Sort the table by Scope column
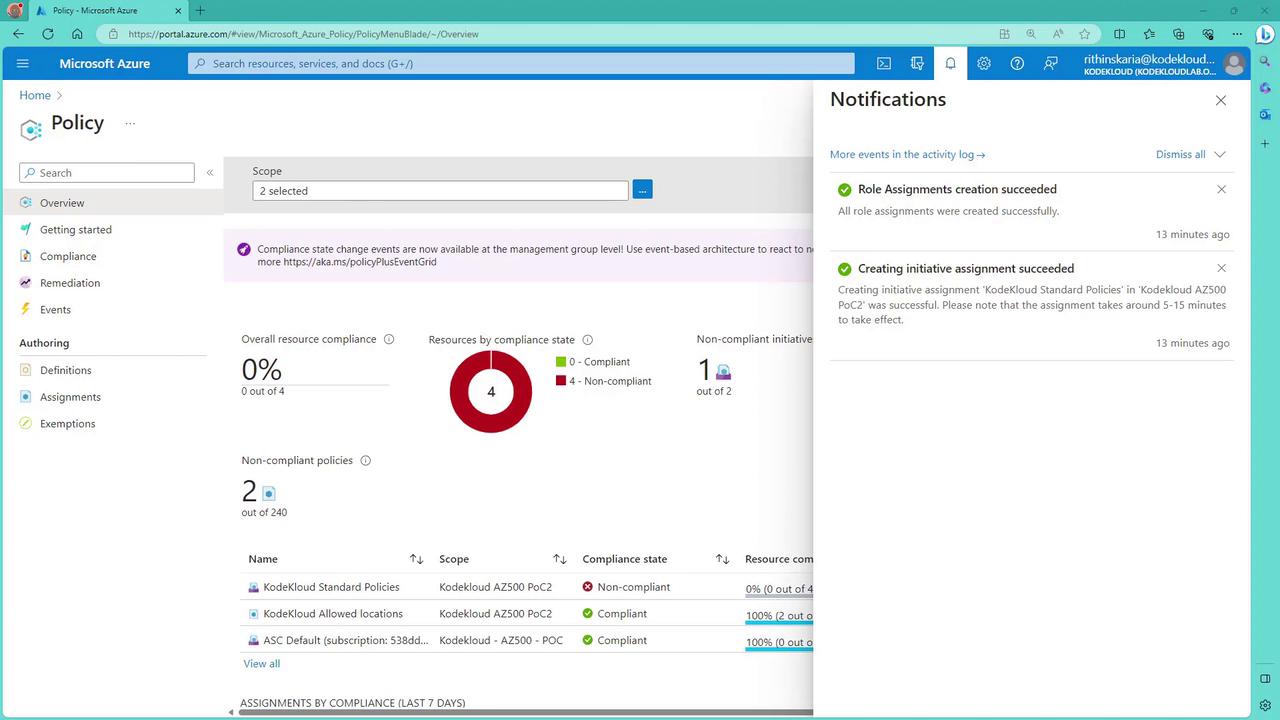The height and width of the screenshot is (720, 1280). pos(560,559)
